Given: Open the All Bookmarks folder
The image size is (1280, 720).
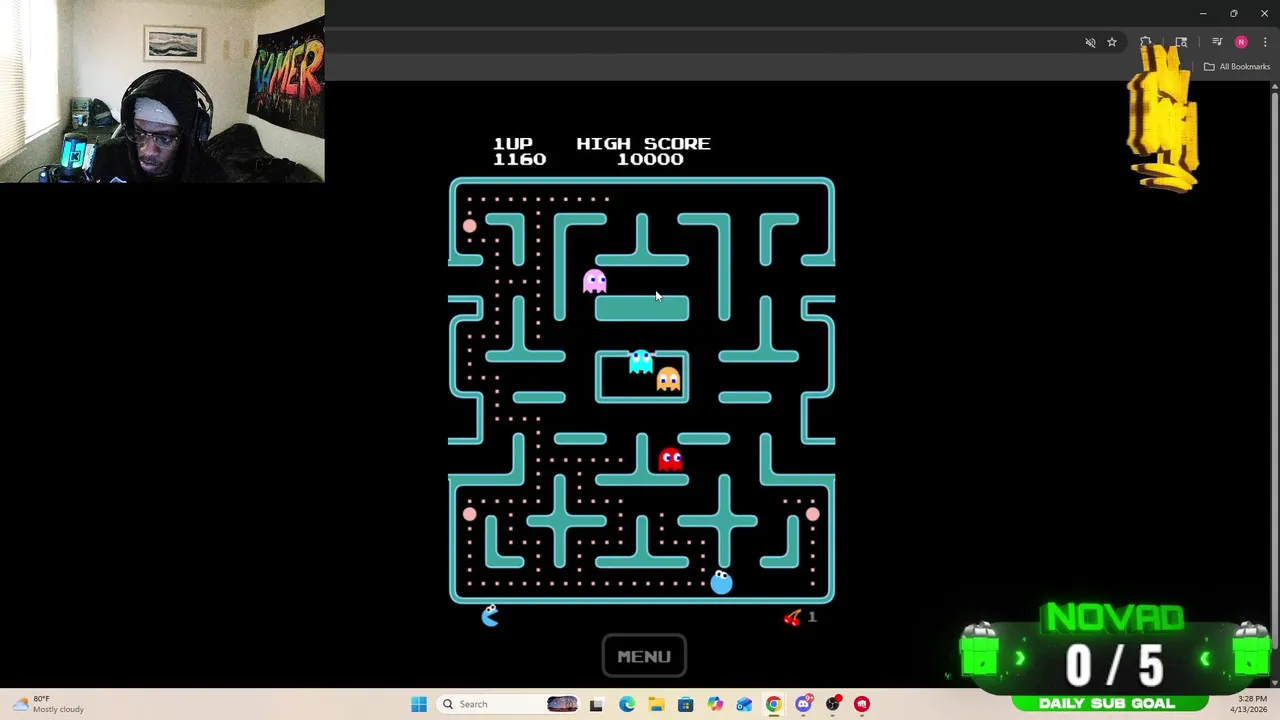Looking at the screenshot, I should (x=1237, y=67).
